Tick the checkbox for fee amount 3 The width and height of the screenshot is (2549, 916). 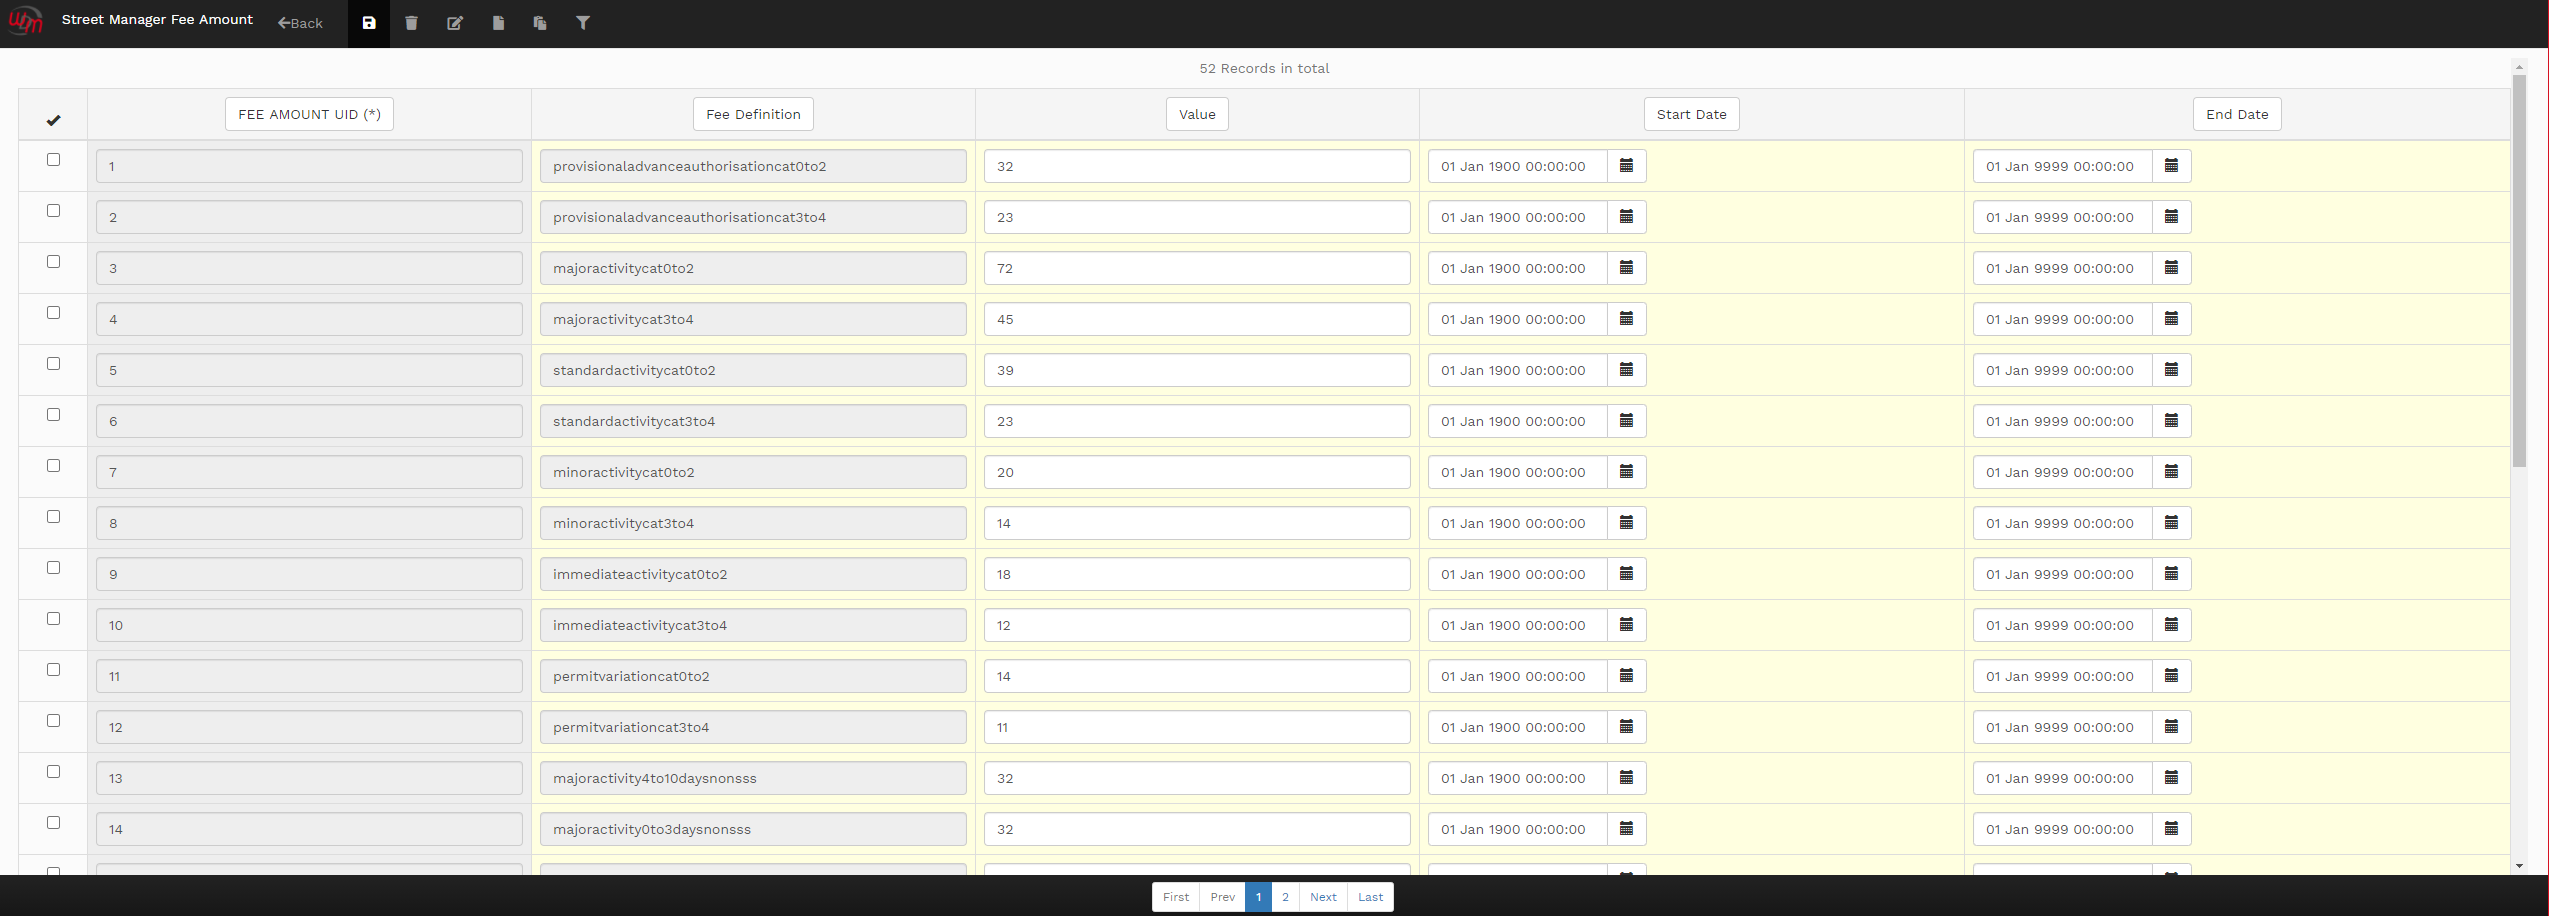click(x=54, y=262)
